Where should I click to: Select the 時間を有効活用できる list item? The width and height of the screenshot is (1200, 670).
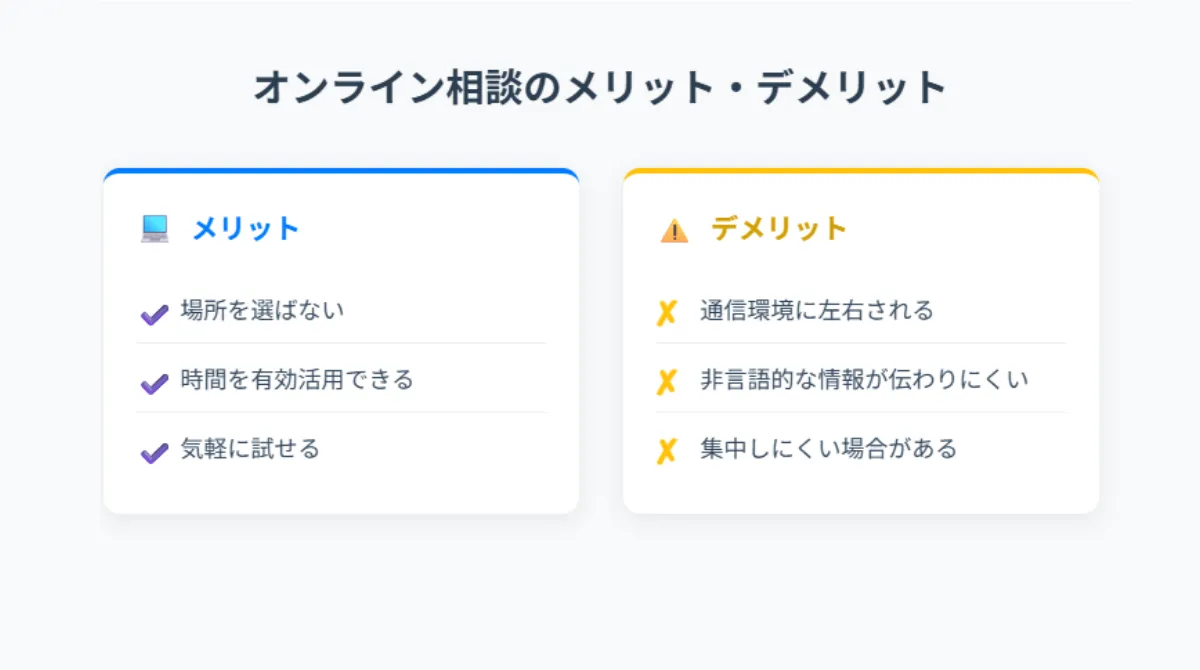[297, 380]
